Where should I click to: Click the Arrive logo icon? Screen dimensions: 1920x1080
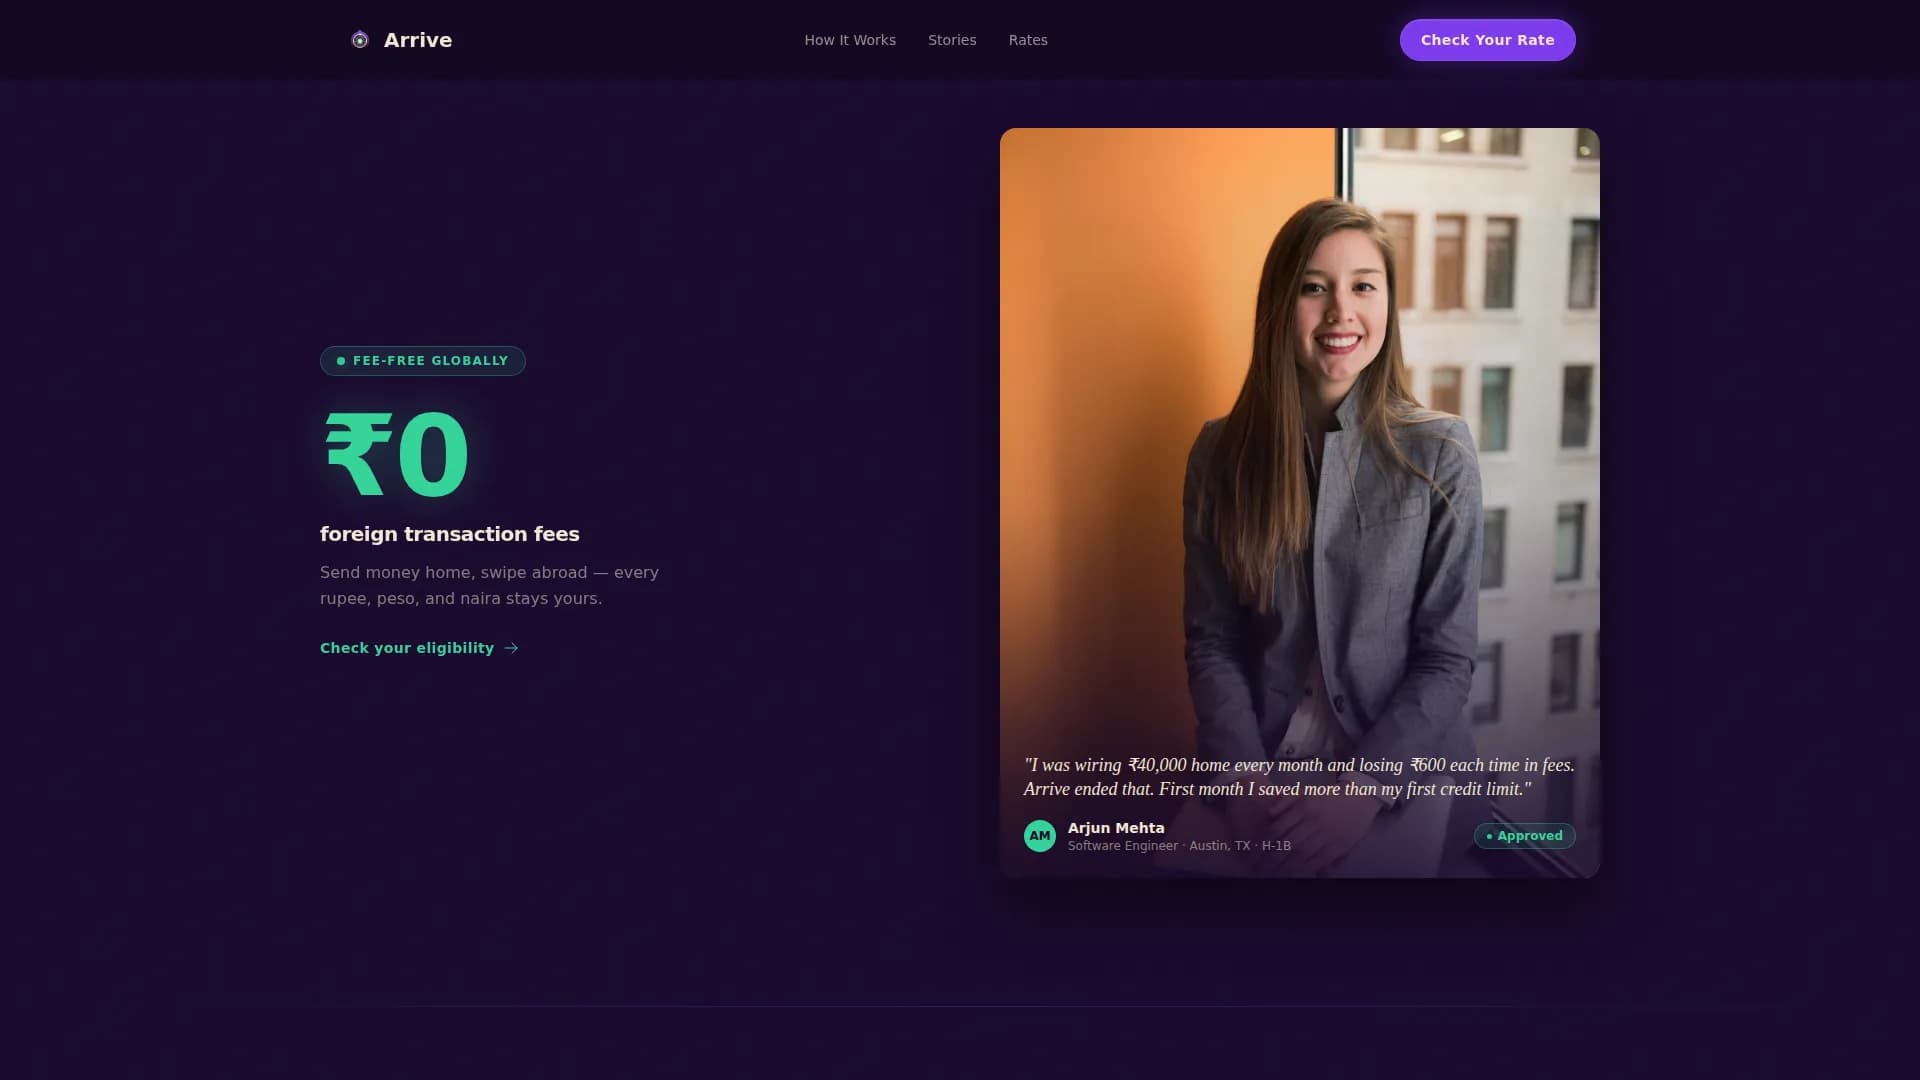click(x=360, y=40)
